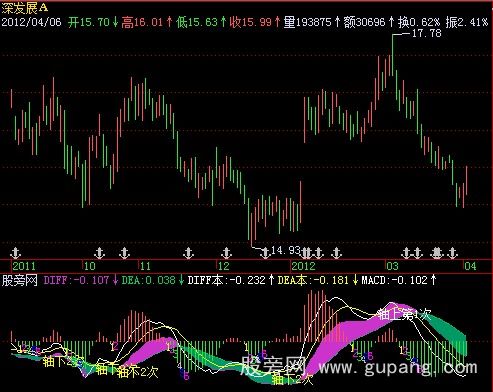Click the down arrow beside open price 开15.70

pos(115,22)
